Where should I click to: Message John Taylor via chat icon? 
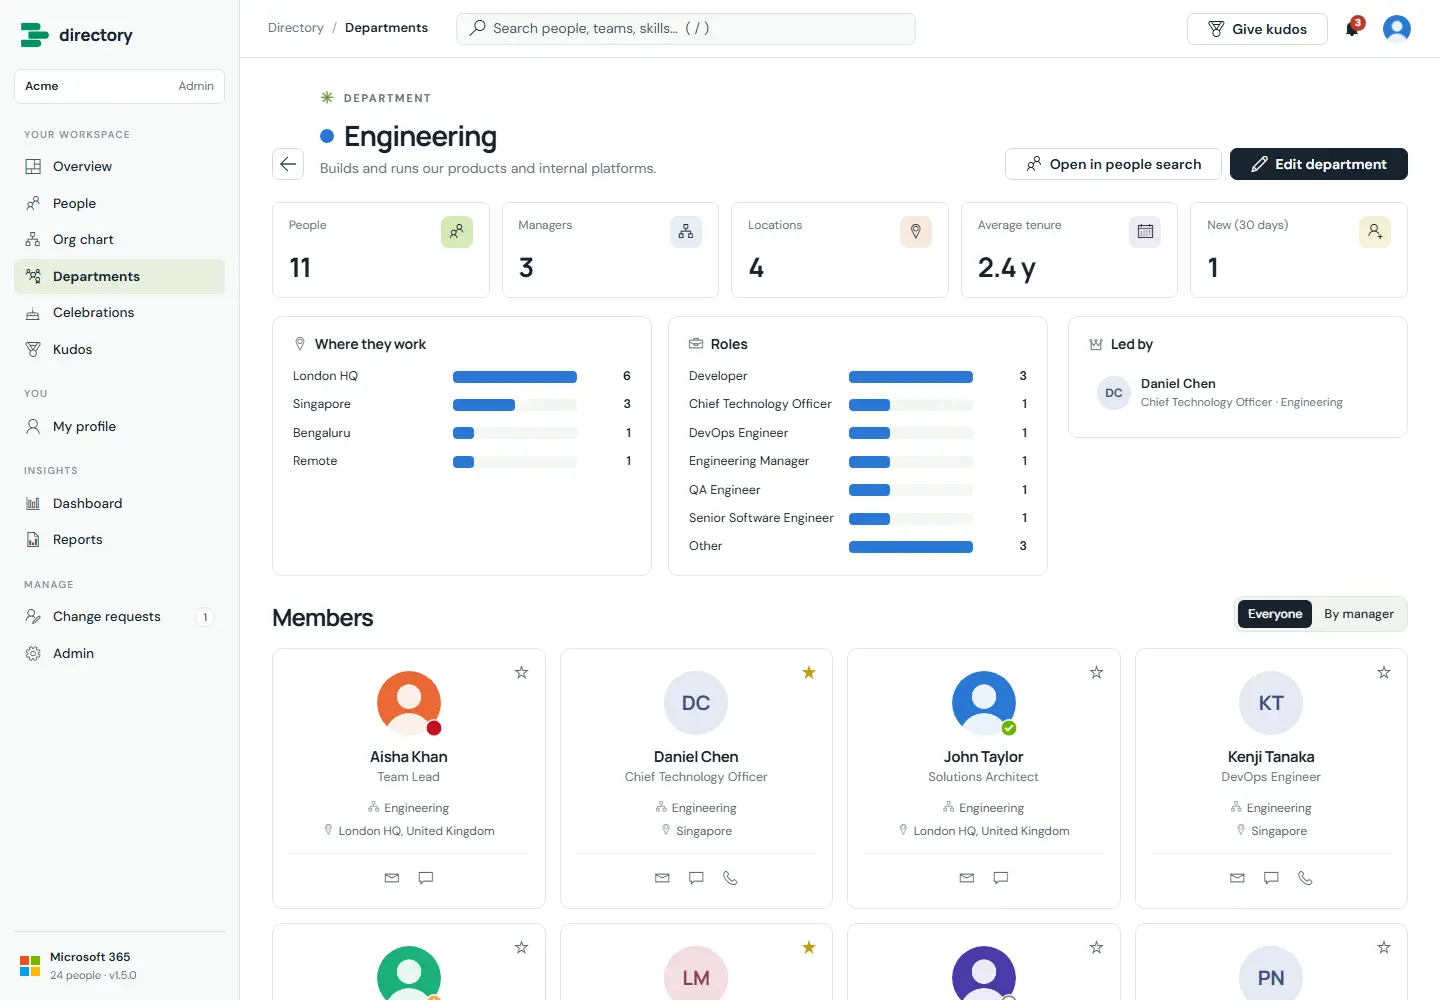(1001, 878)
